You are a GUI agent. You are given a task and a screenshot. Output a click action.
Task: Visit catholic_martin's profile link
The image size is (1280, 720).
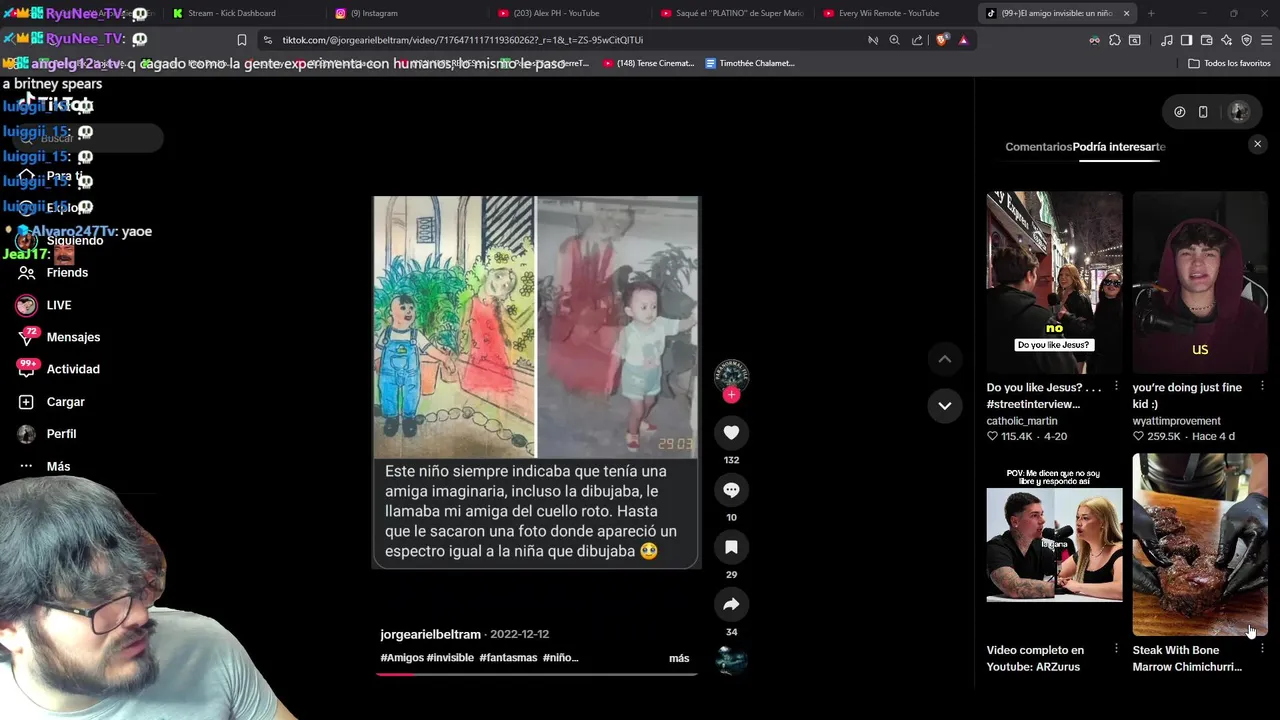[1021, 421]
